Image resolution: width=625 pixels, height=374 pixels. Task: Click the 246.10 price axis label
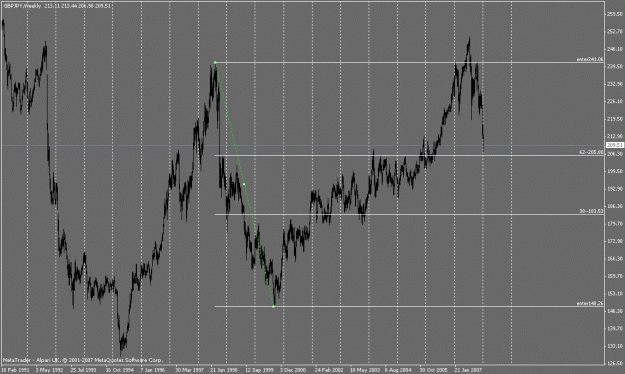pos(614,49)
